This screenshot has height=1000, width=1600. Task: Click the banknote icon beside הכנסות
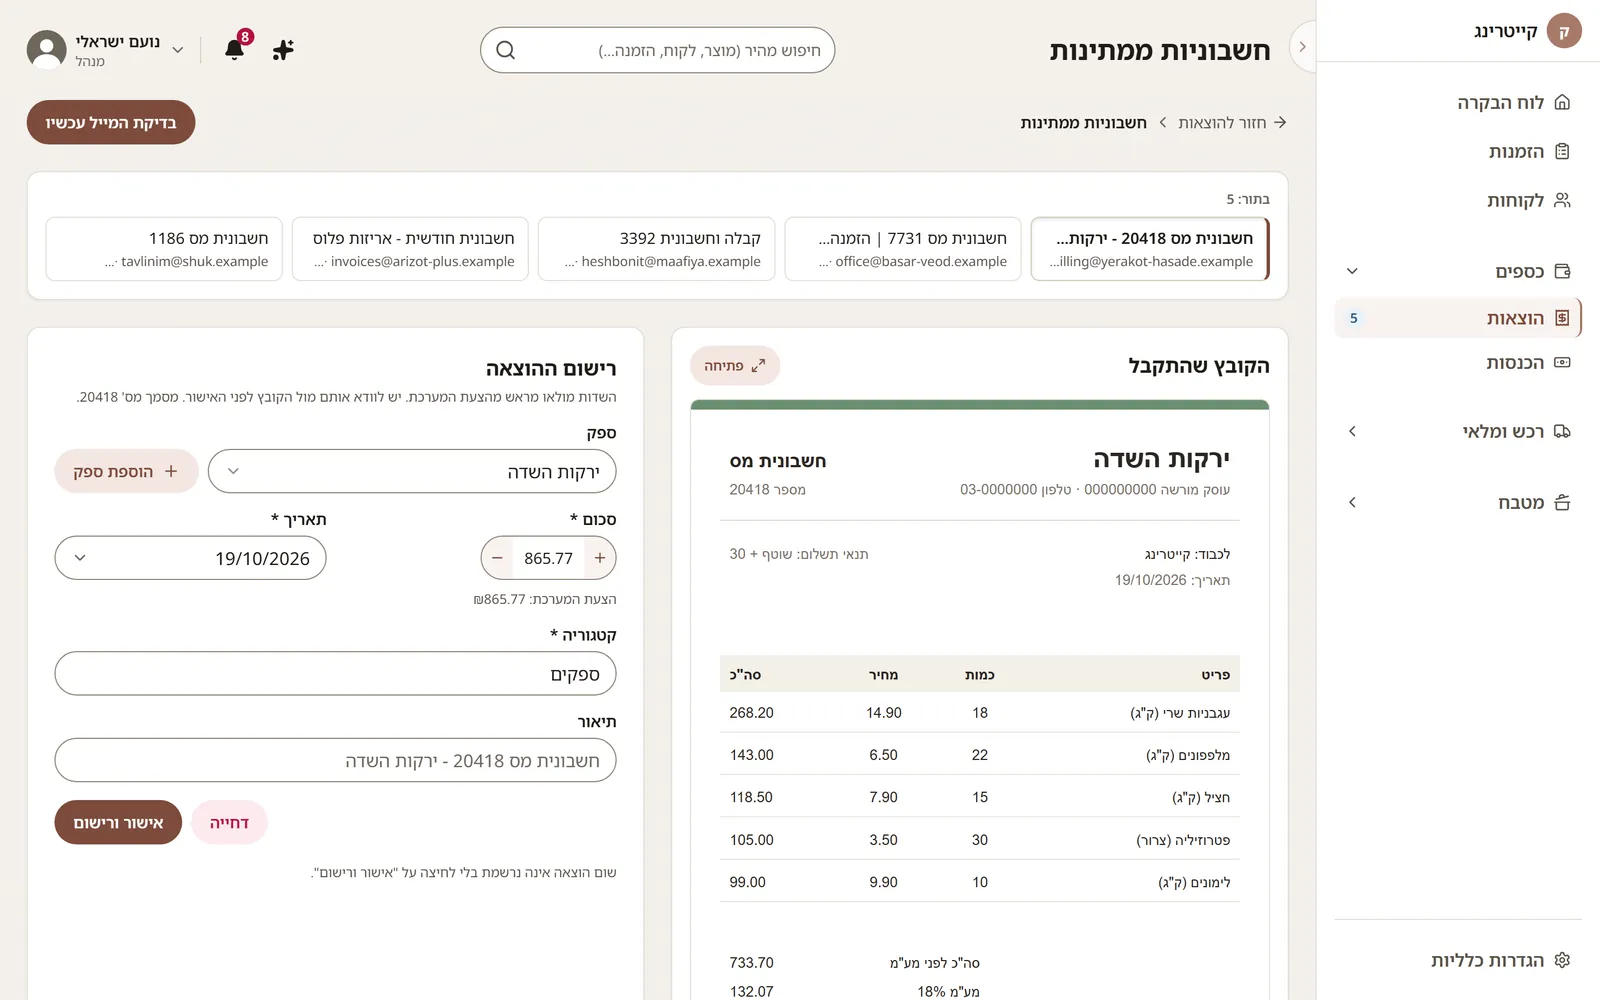[x=1562, y=362]
